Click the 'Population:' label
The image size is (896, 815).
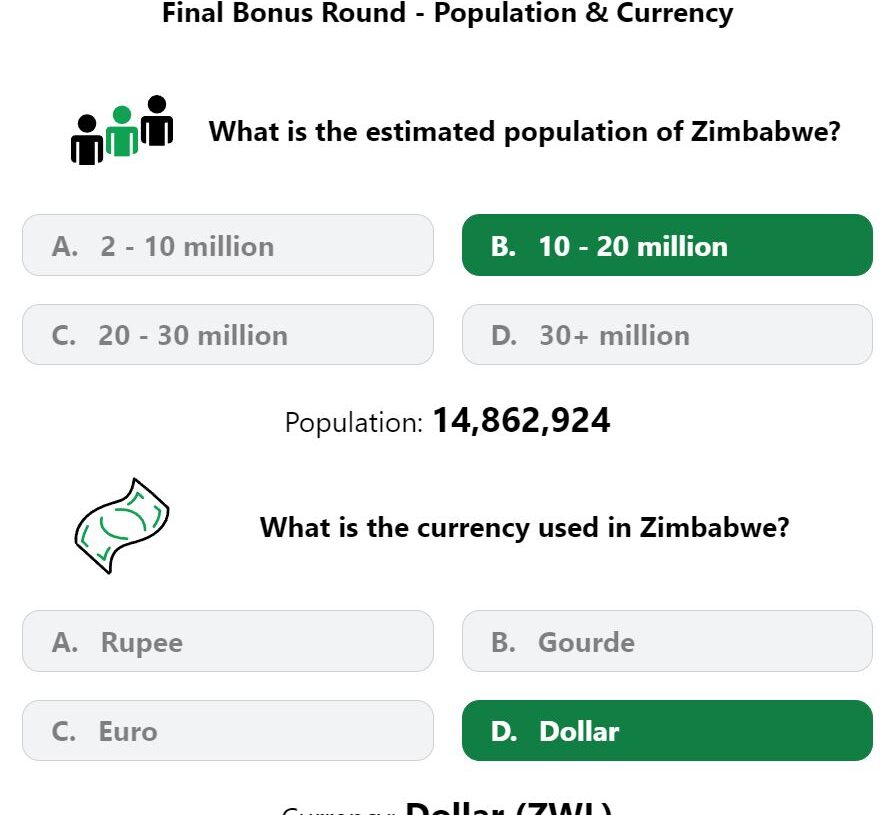click(354, 423)
